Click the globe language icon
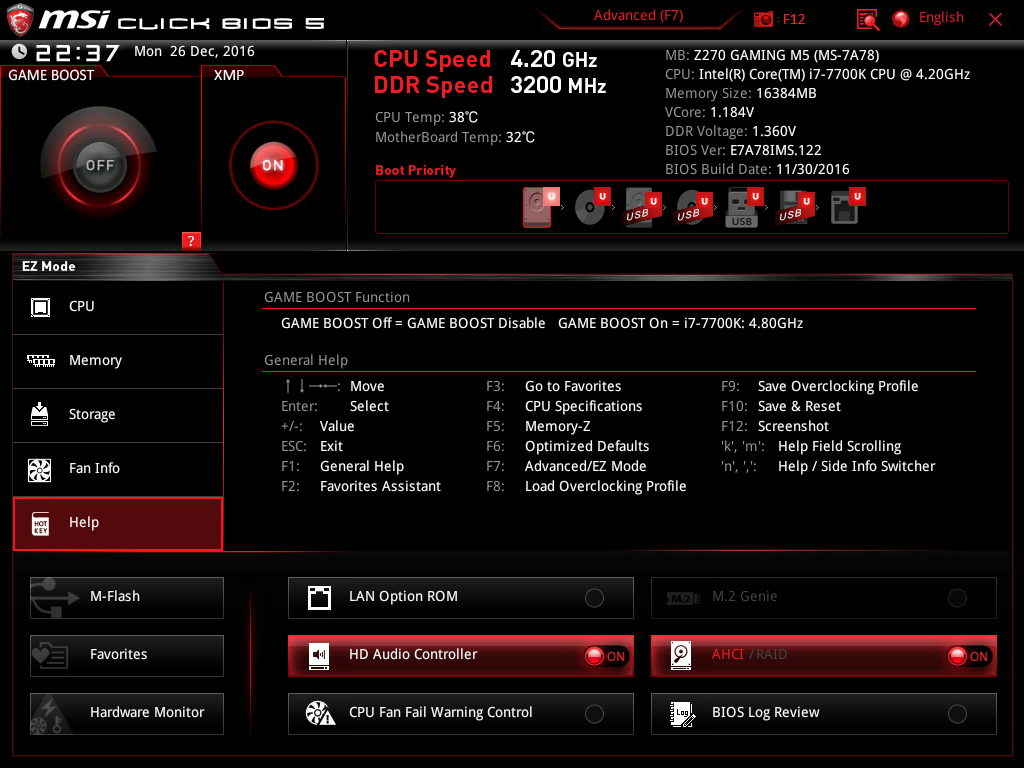This screenshot has width=1024, height=768. coord(901,19)
